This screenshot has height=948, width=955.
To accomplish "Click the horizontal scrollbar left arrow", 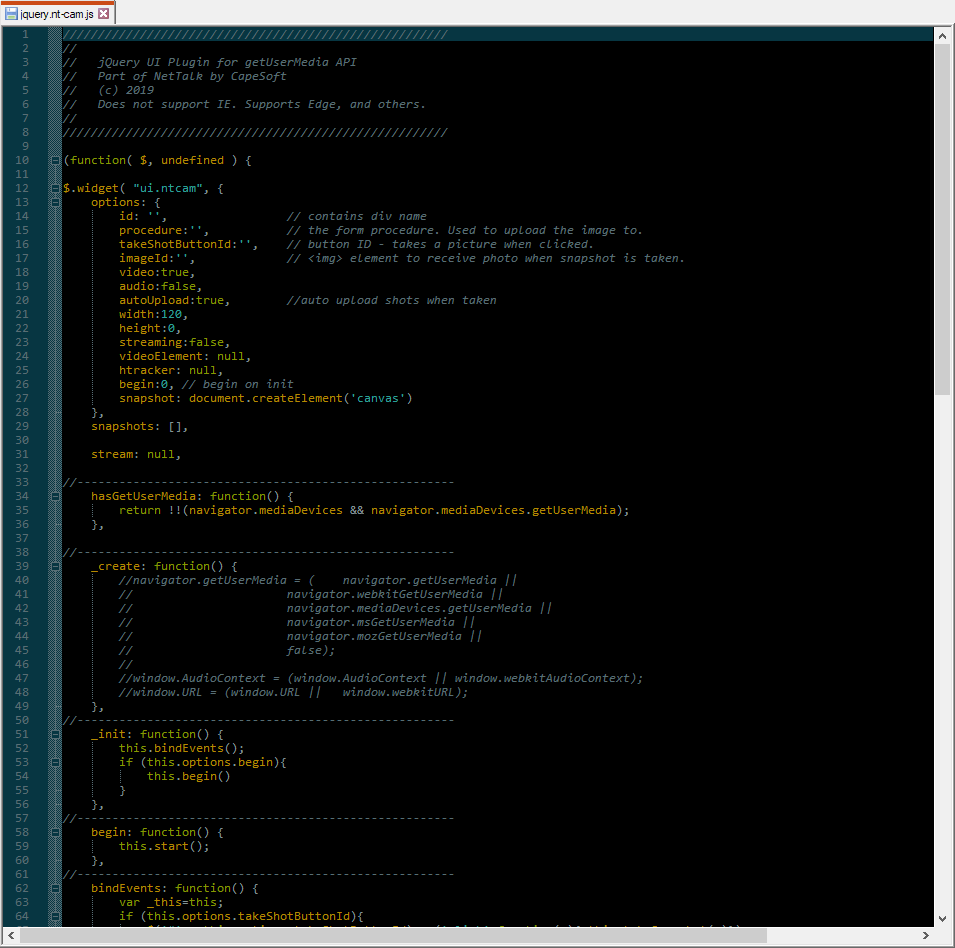I will coord(11,936).
